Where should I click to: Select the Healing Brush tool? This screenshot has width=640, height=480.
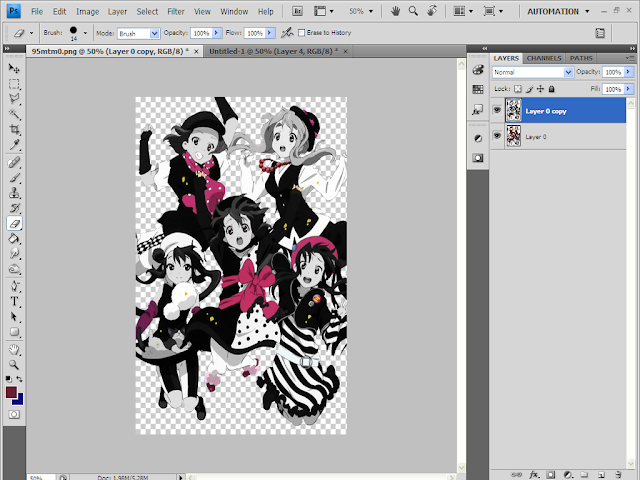pyautogui.click(x=14, y=162)
